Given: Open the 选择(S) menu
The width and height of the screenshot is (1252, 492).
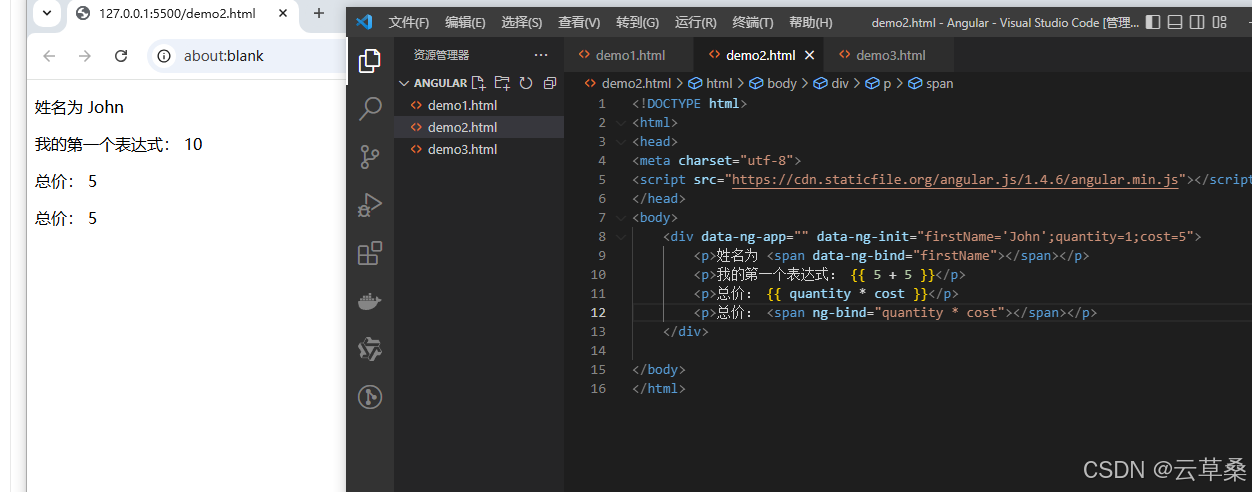Looking at the screenshot, I should [x=522, y=22].
